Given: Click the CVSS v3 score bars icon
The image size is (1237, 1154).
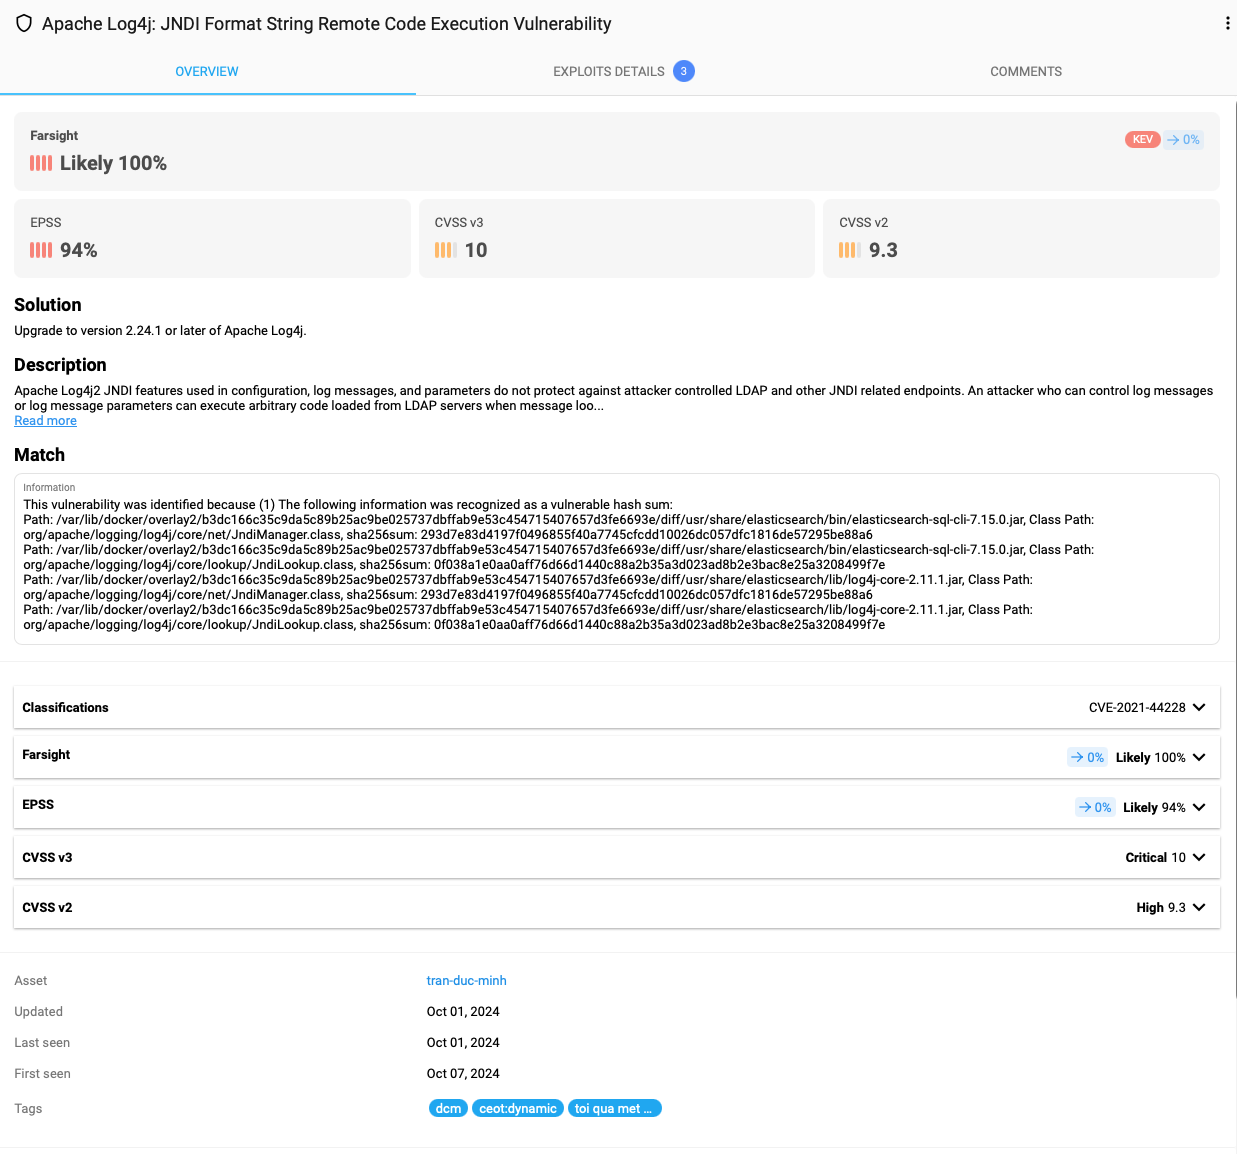Looking at the screenshot, I should click(x=445, y=250).
